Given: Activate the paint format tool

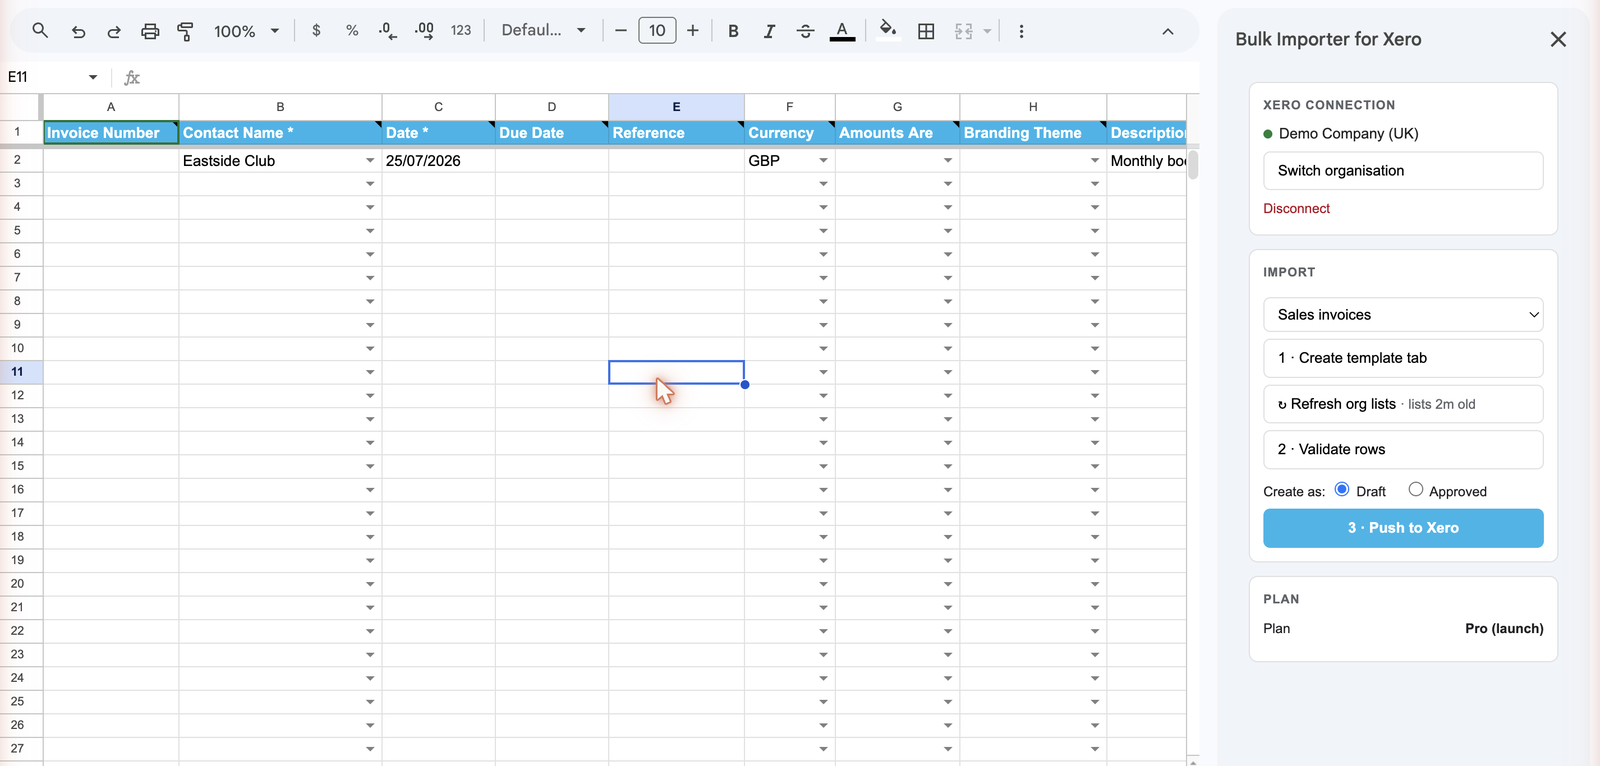Looking at the screenshot, I should (x=185, y=31).
